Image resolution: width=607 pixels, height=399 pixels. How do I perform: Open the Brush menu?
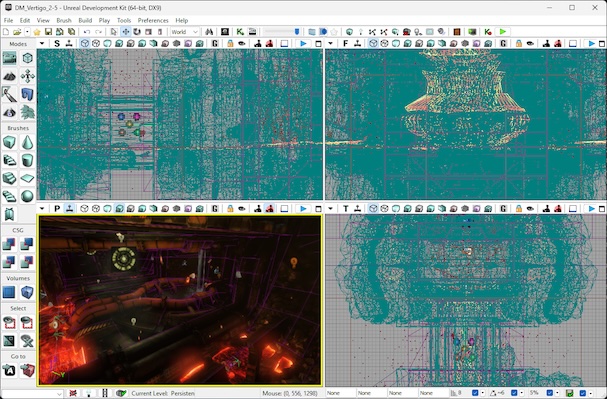pyautogui.click(x=64, y=20)
